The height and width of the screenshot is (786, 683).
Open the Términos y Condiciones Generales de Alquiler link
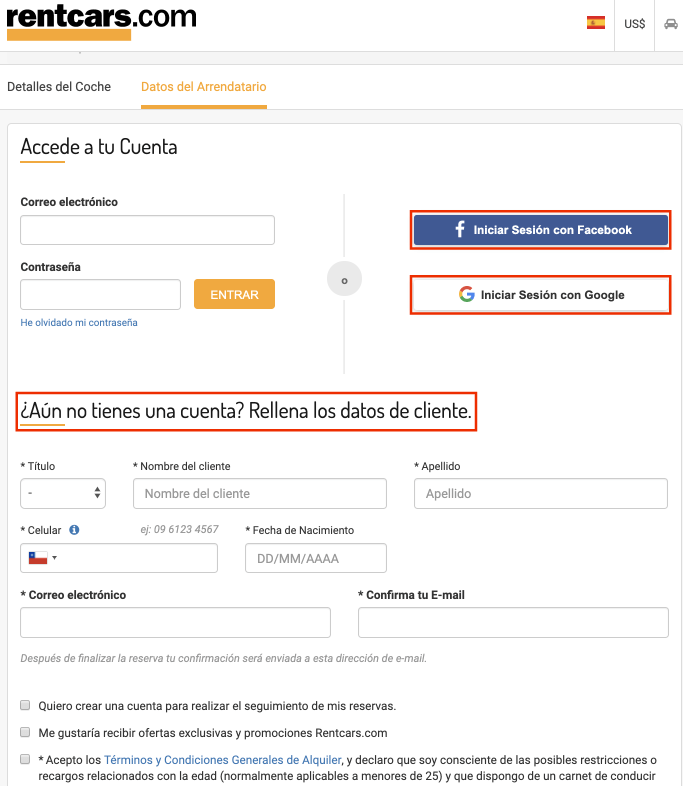(x=222, y=760)
